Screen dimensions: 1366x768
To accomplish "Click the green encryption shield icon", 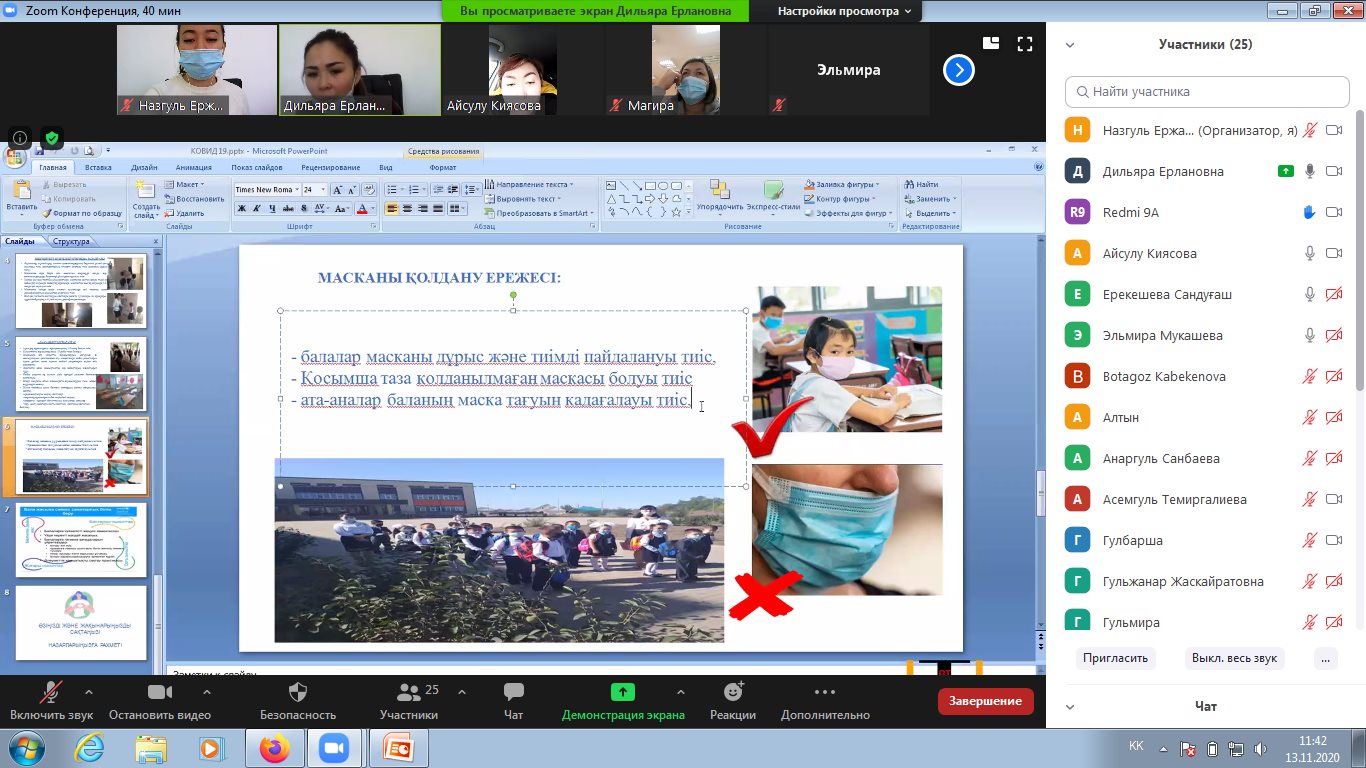I will [52, 138].
